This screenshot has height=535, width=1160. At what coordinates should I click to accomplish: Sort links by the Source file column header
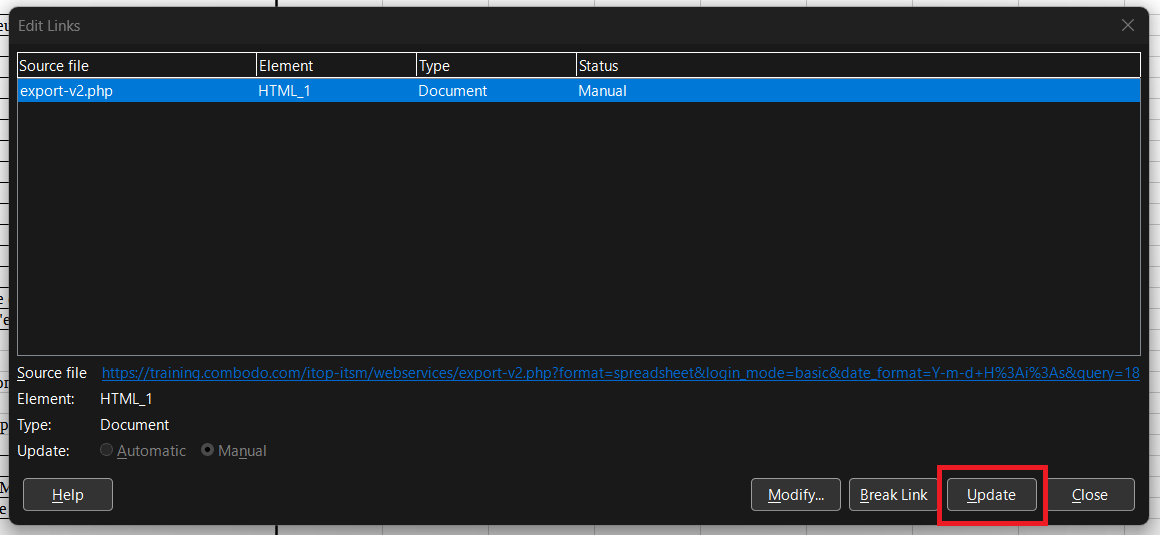tap(137, 66)
